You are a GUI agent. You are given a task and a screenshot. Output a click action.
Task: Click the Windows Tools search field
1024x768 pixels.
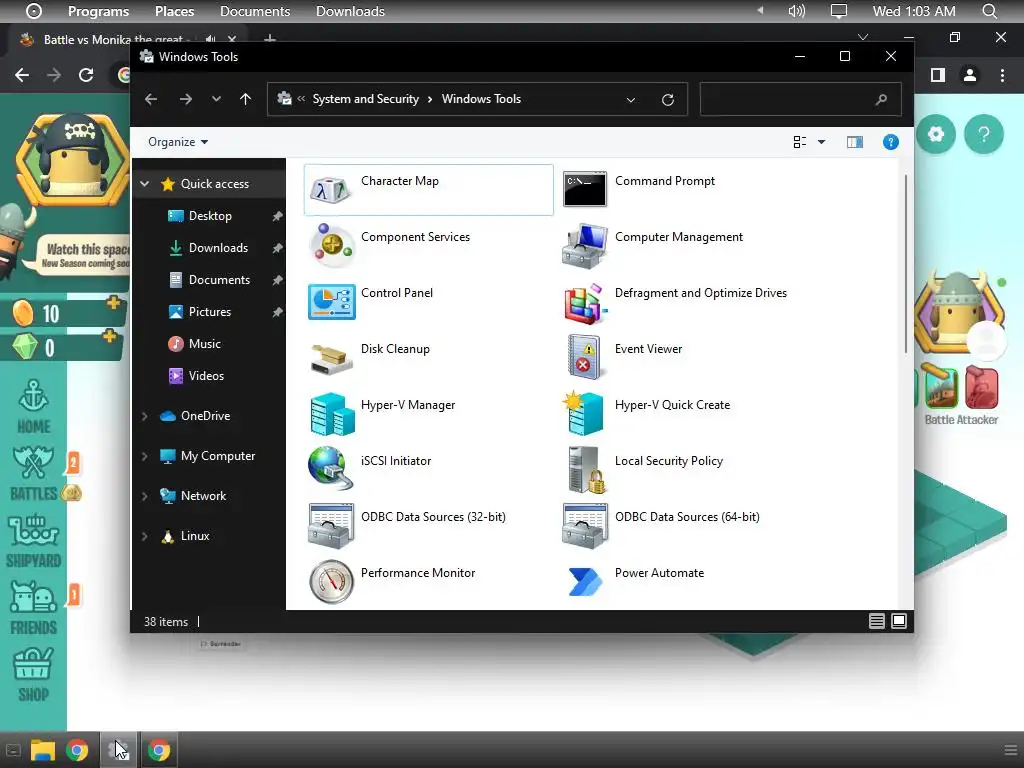[x=801, y=99]
